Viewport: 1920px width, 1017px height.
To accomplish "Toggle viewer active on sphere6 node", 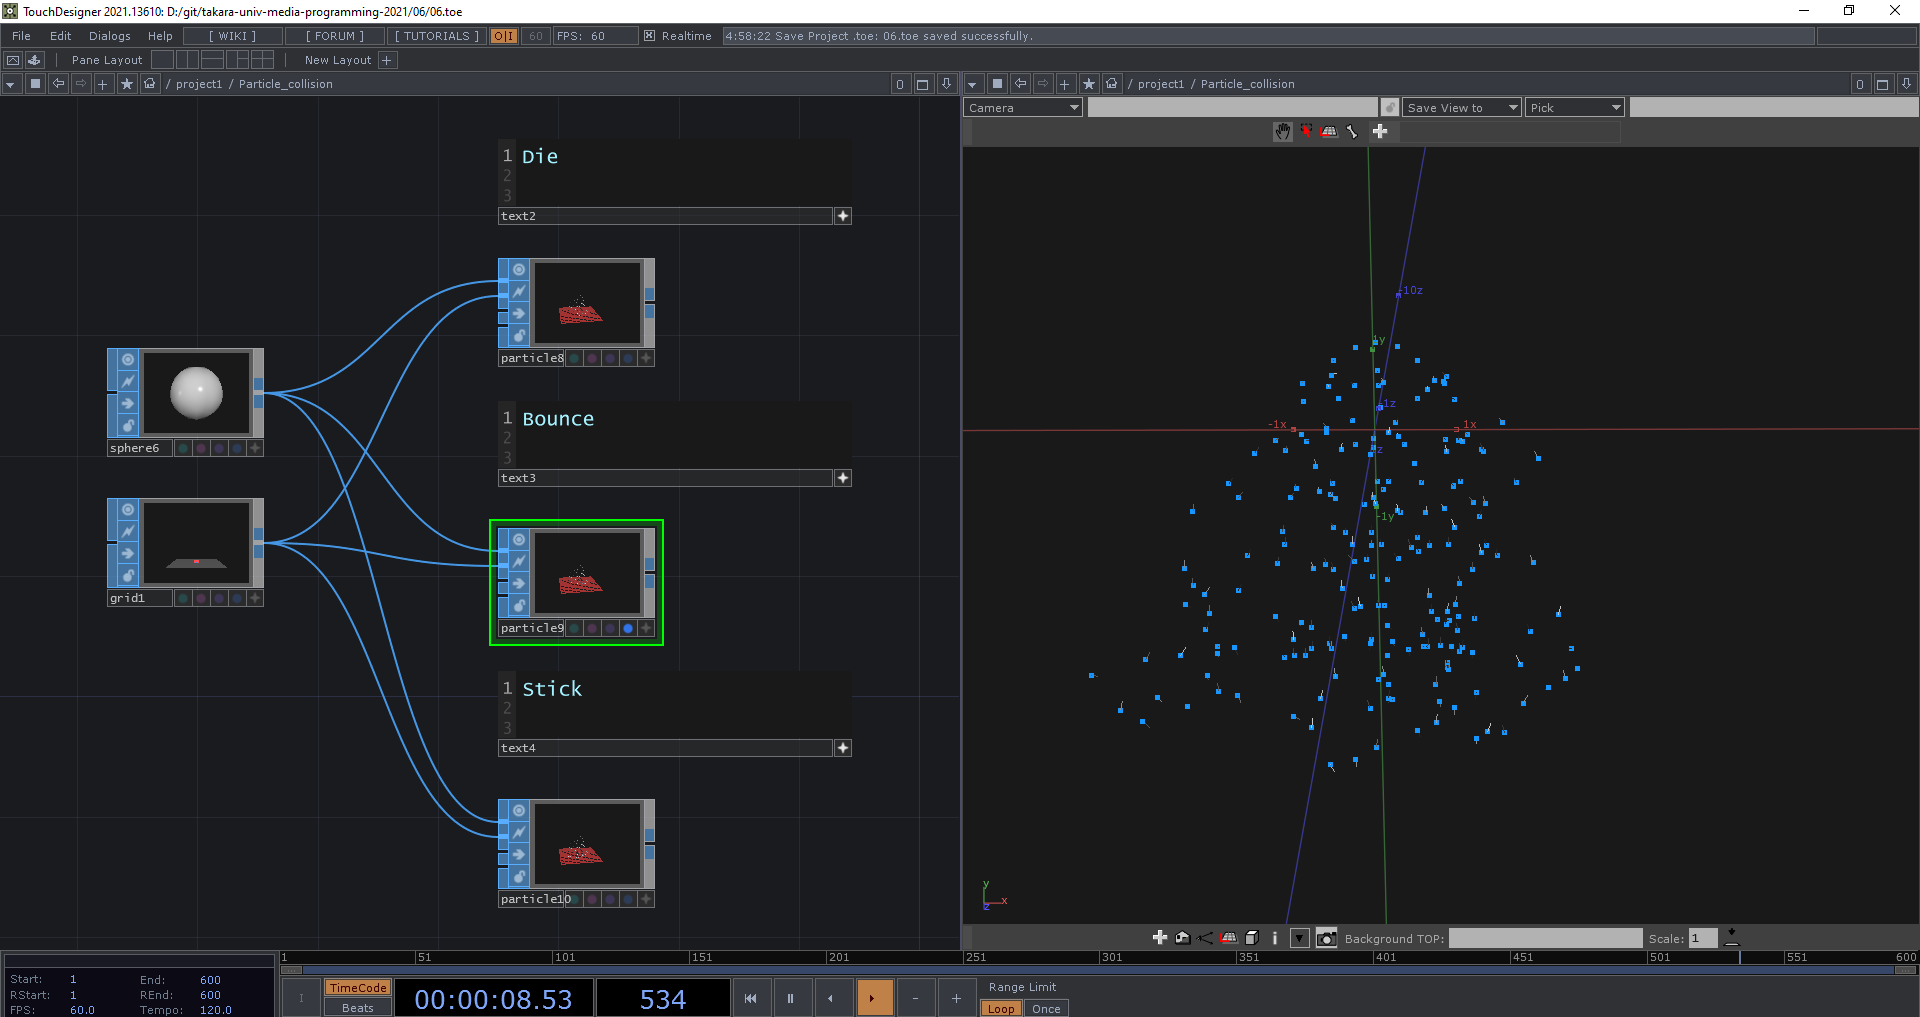I will click(x=128, y=360).
